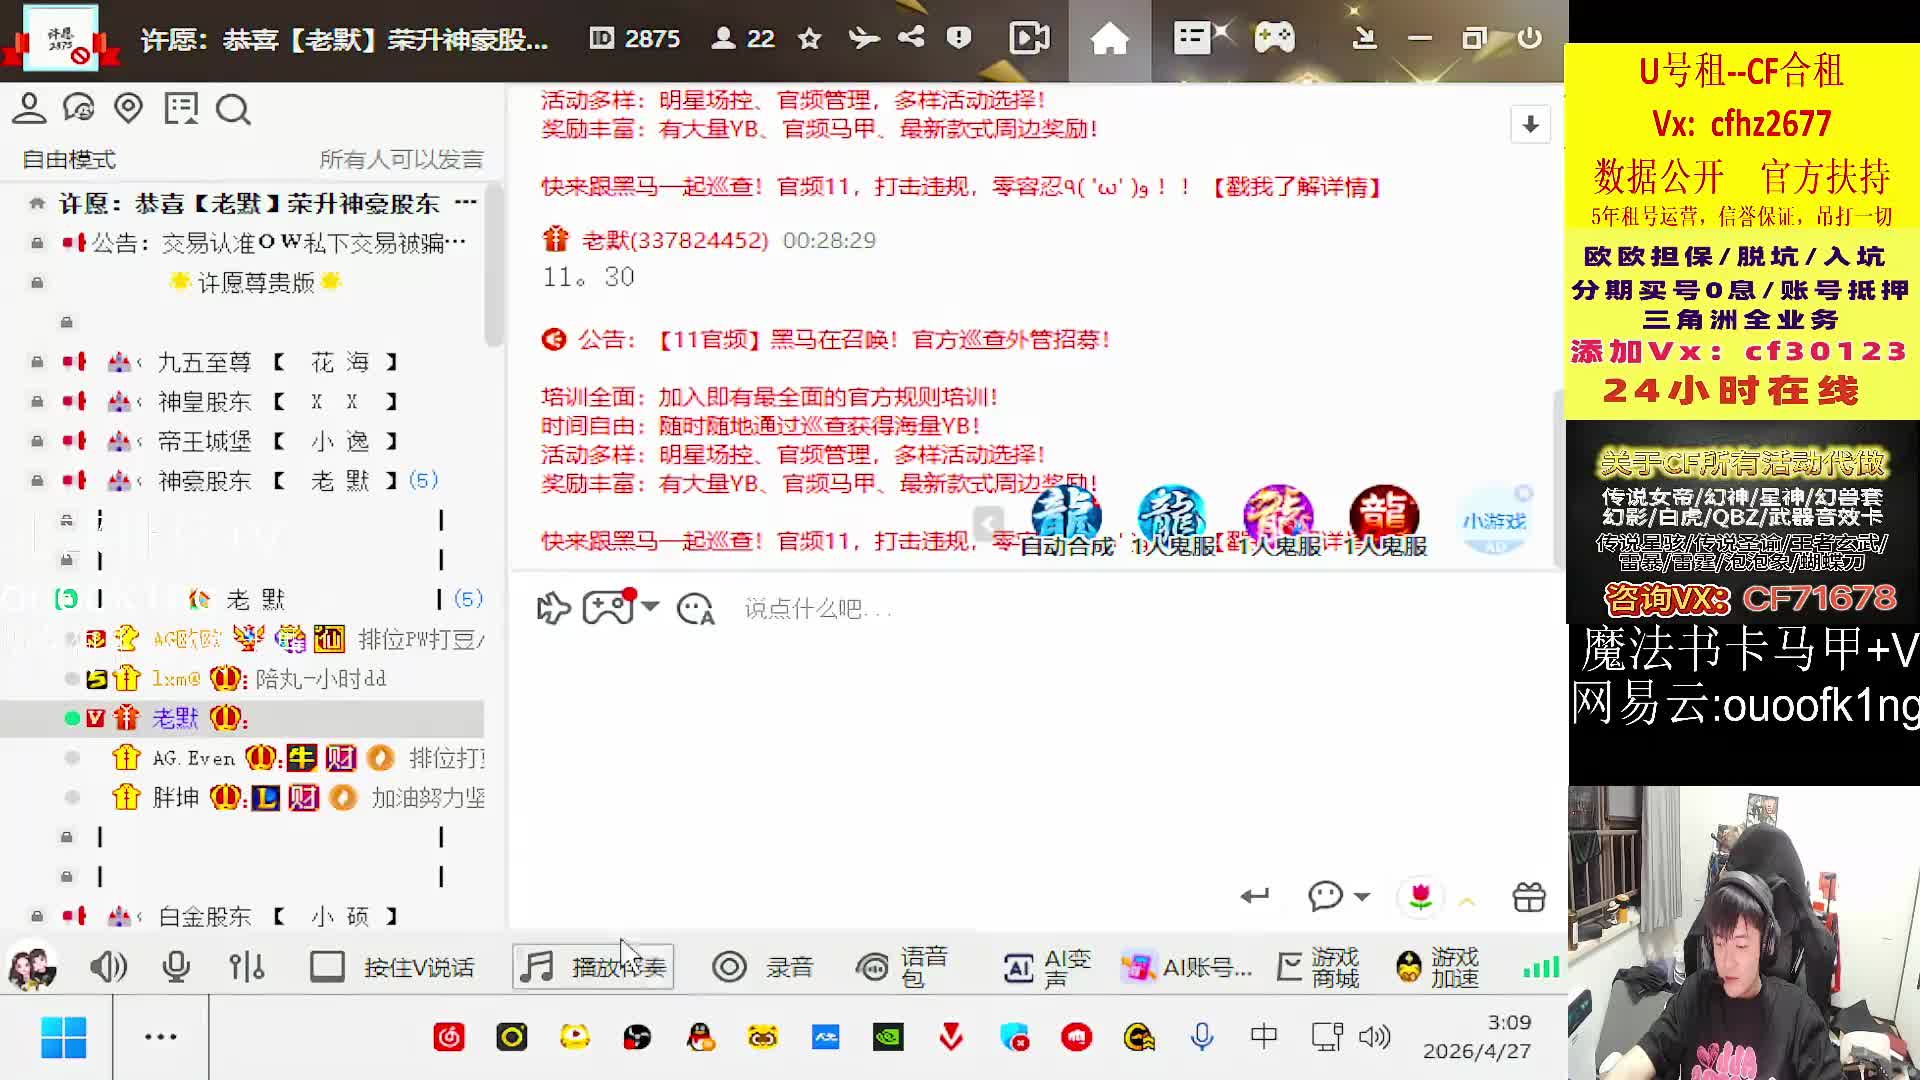
Task: Click the star favorite icon
Action: [x=809, y=39]
